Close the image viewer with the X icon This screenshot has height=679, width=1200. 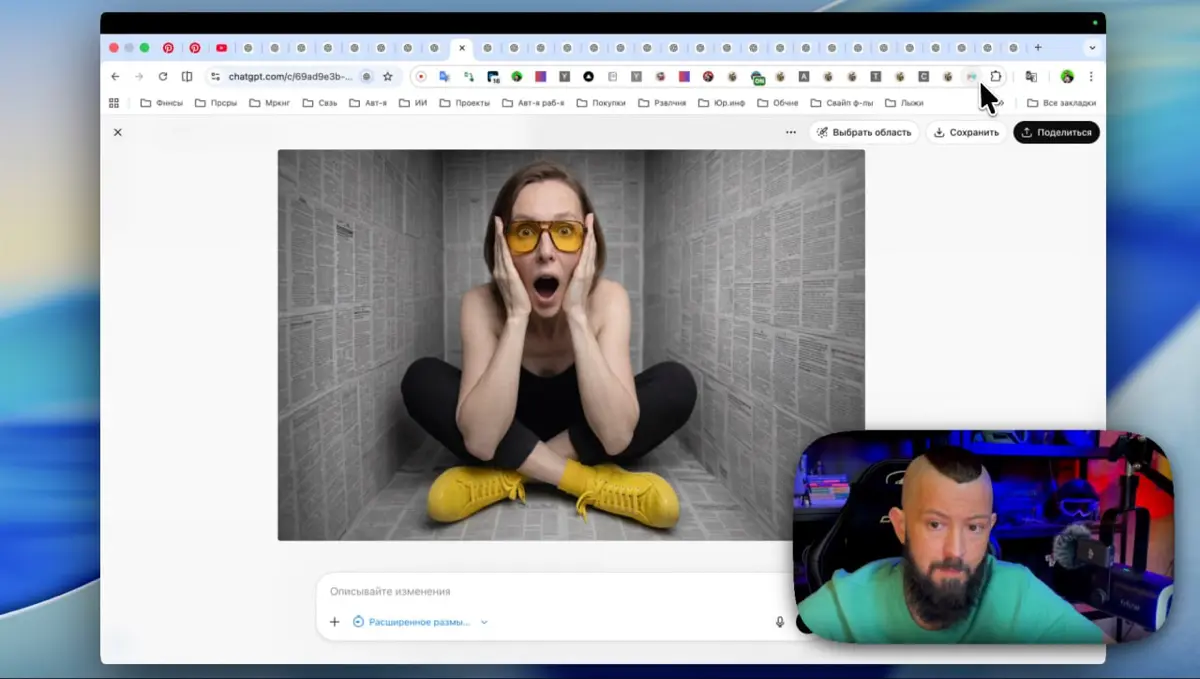[x=117, y=132]
